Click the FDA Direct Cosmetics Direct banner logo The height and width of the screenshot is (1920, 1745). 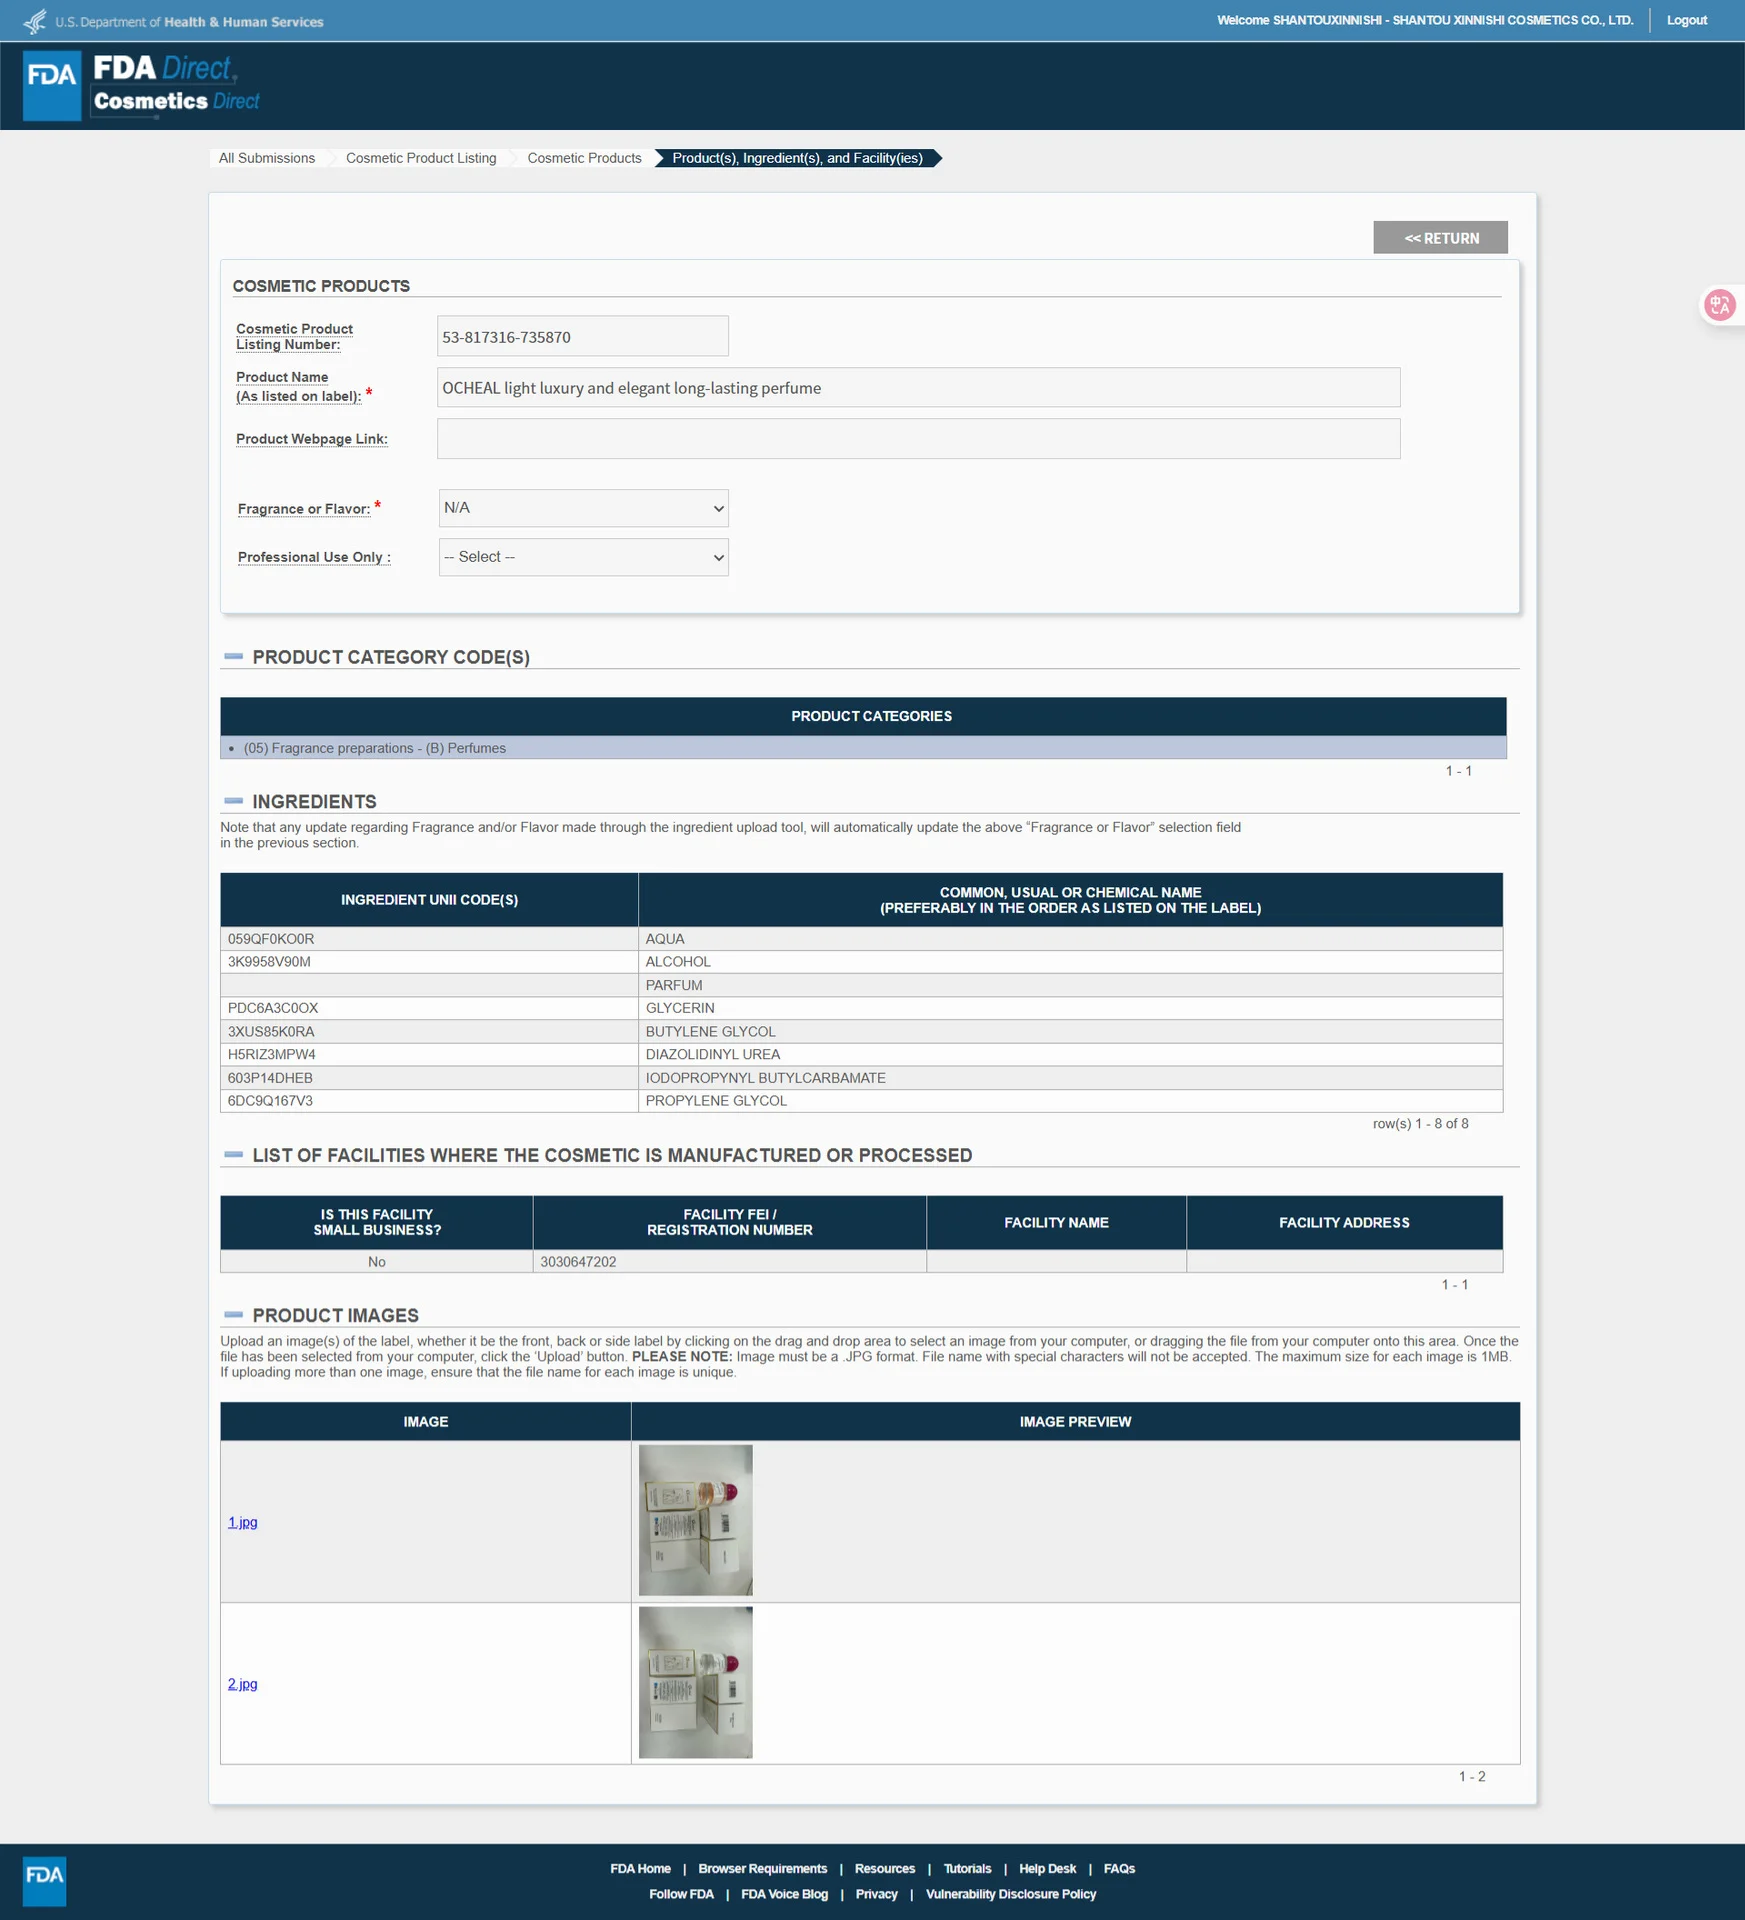click(x=176, y=85)
